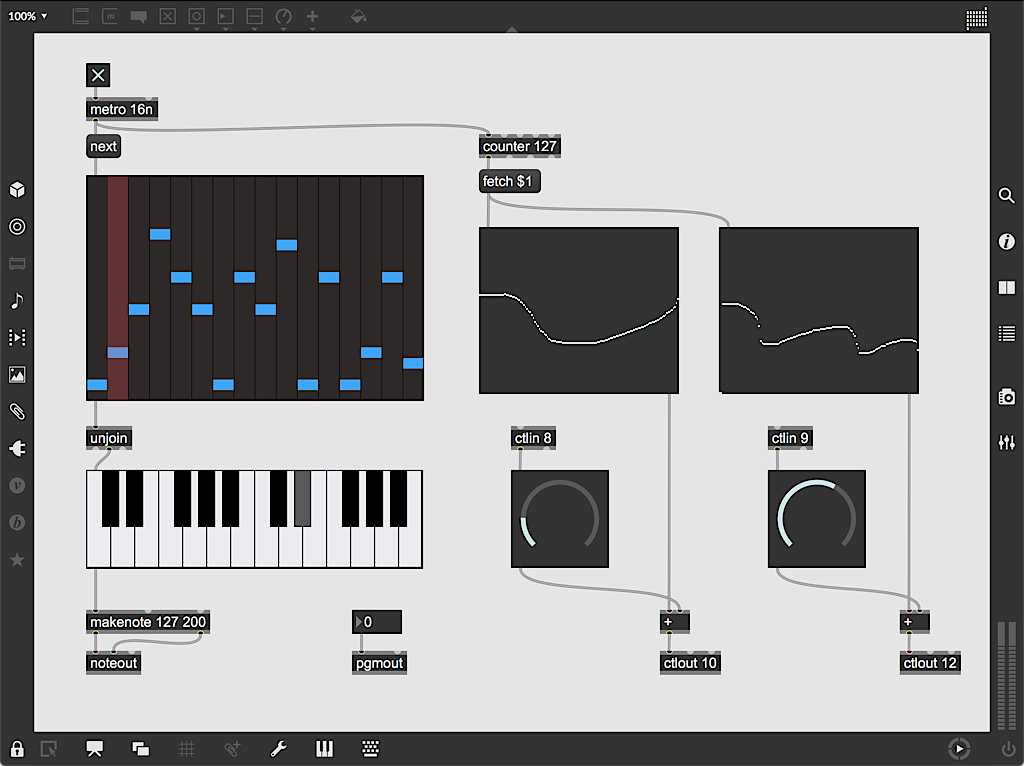Select the ctlout 12 object

coord(930,663)
